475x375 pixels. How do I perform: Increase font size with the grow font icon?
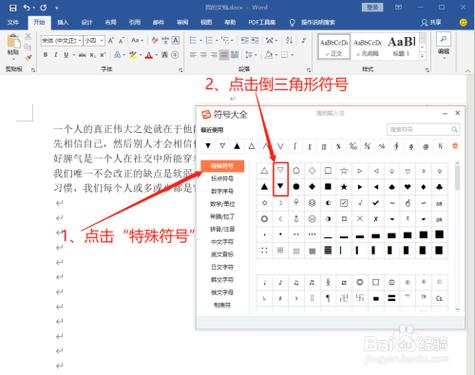[x=111, y=41]
